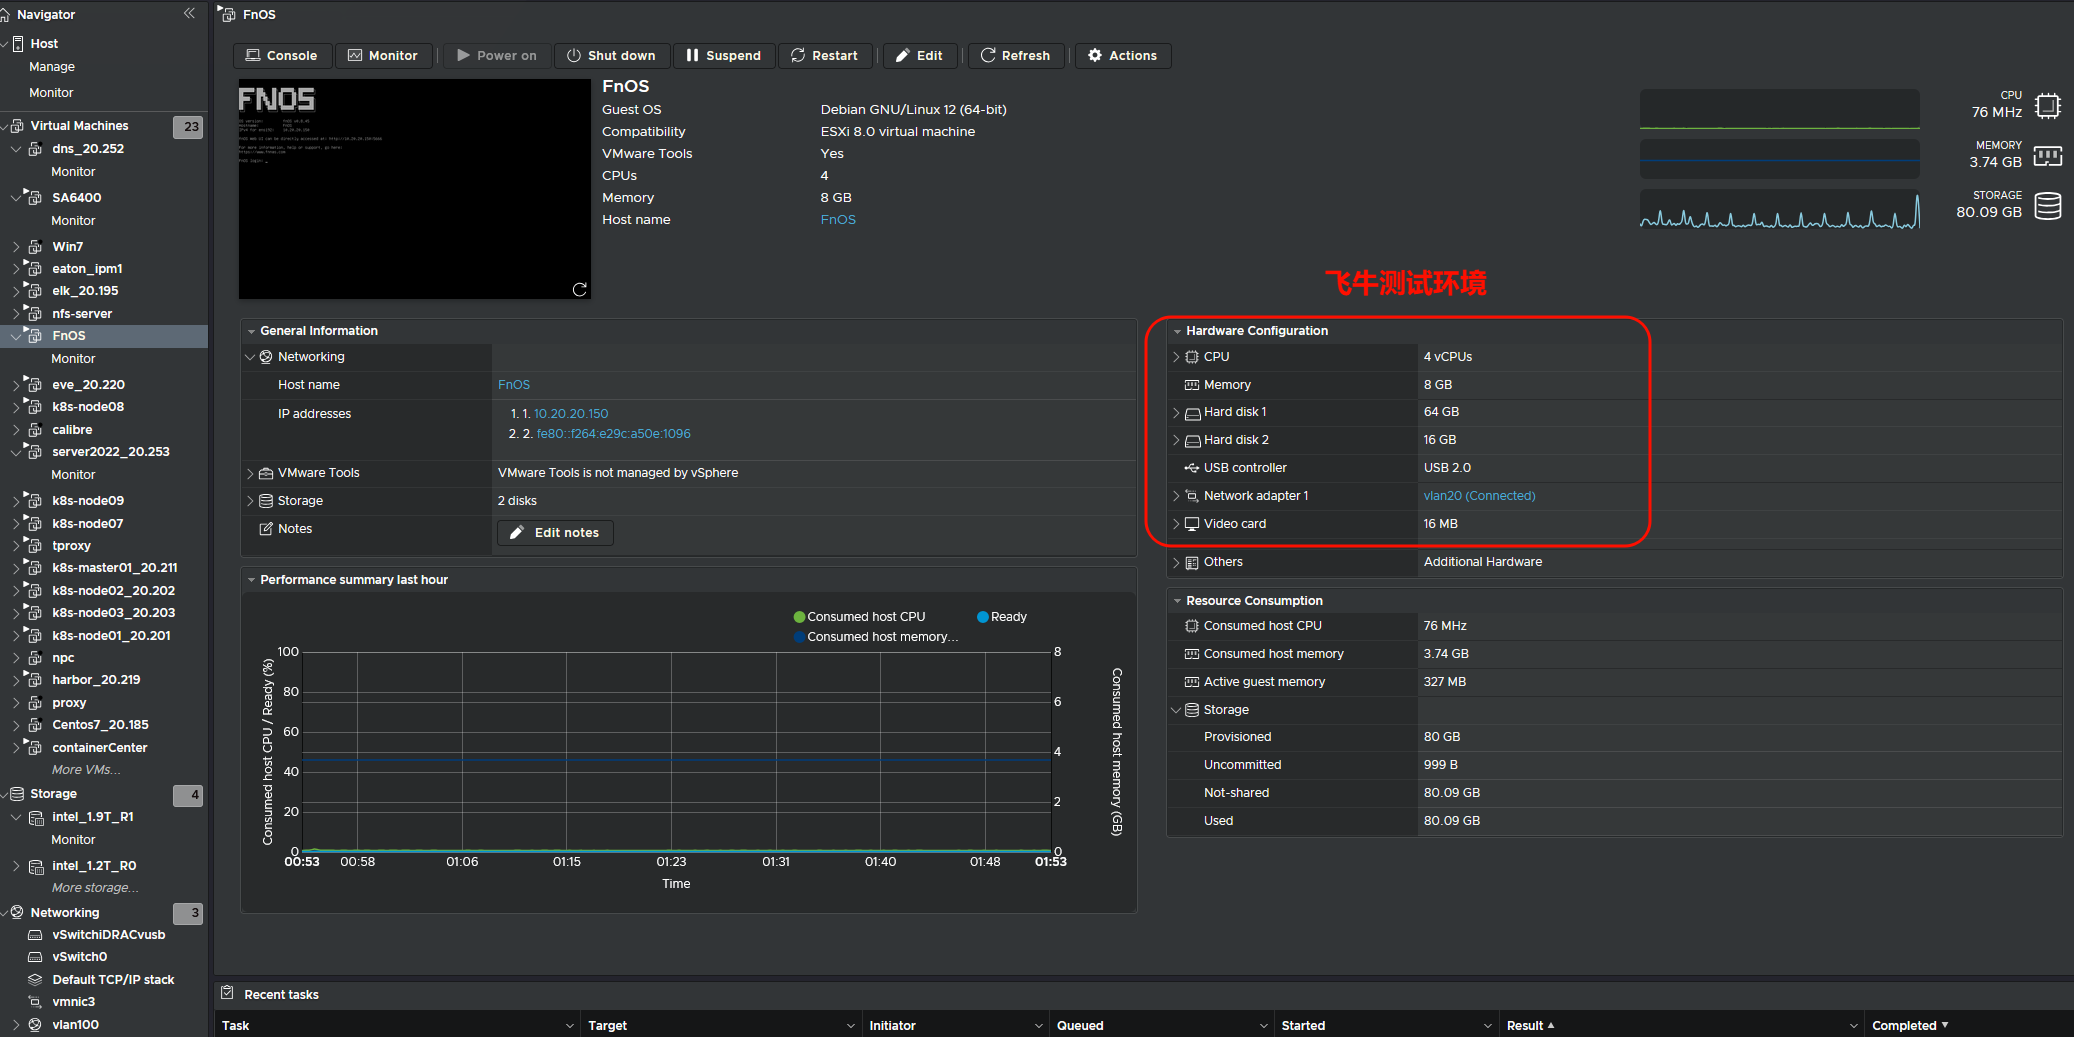Image resolution: width=2074 pixels, height=1037 pixels.
Task: Click the MEMORY usage icon
Action: pos(2047,155)
